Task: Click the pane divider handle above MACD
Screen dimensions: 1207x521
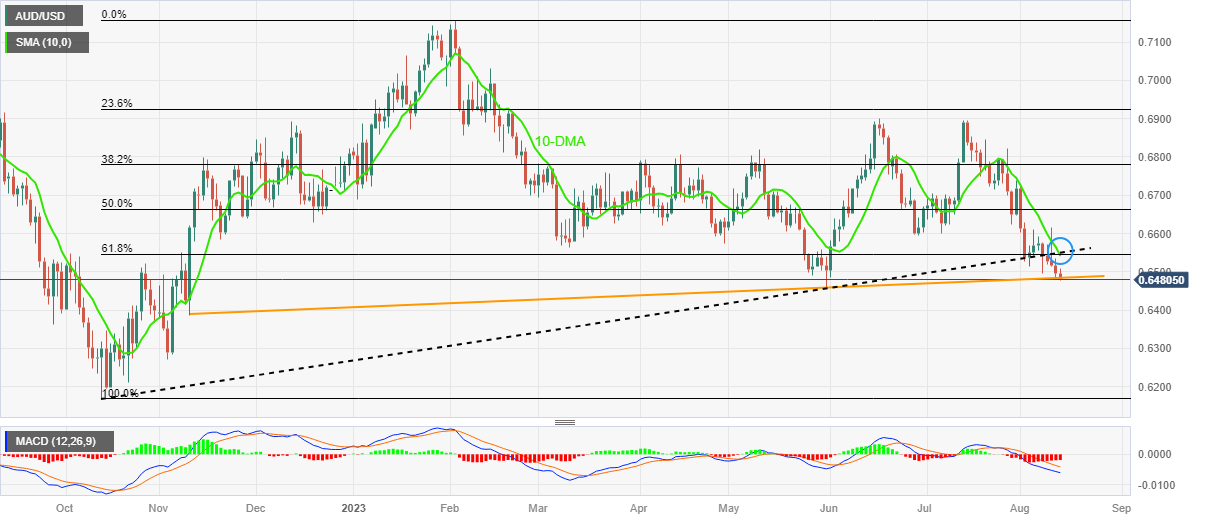Action: pyautogui.click(x=565, y=423)
